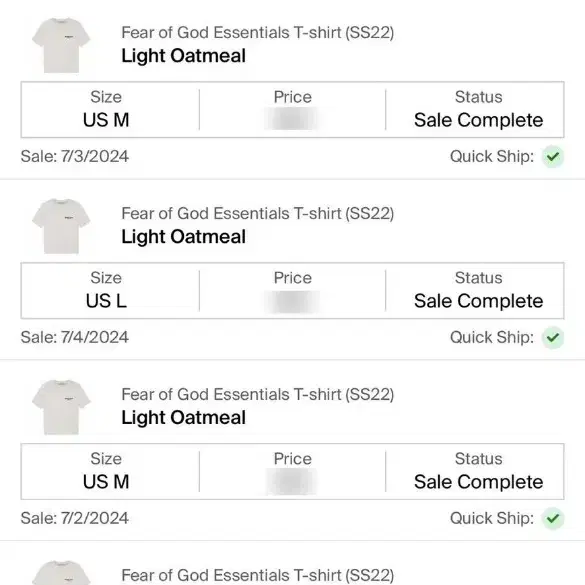Click the blurred price of the 7/2/2024 sale

click(x=292, y=482)
